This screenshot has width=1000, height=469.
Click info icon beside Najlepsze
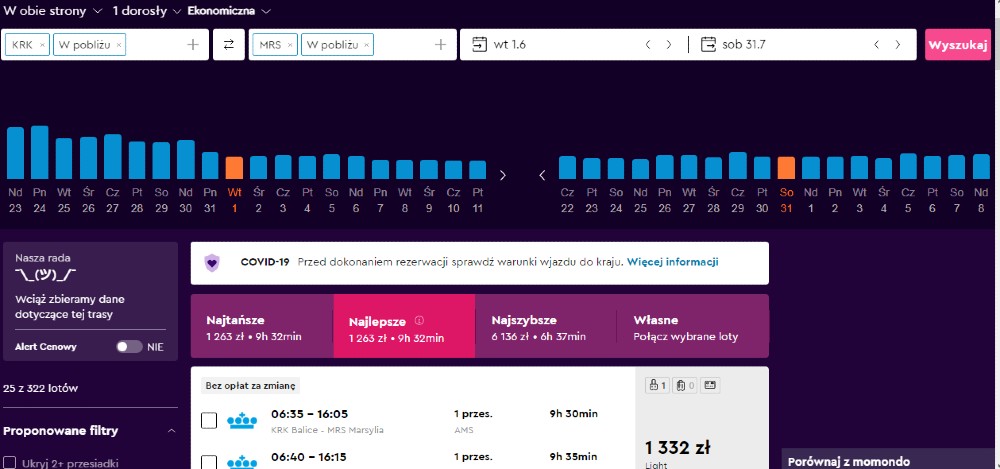point(419,321)
